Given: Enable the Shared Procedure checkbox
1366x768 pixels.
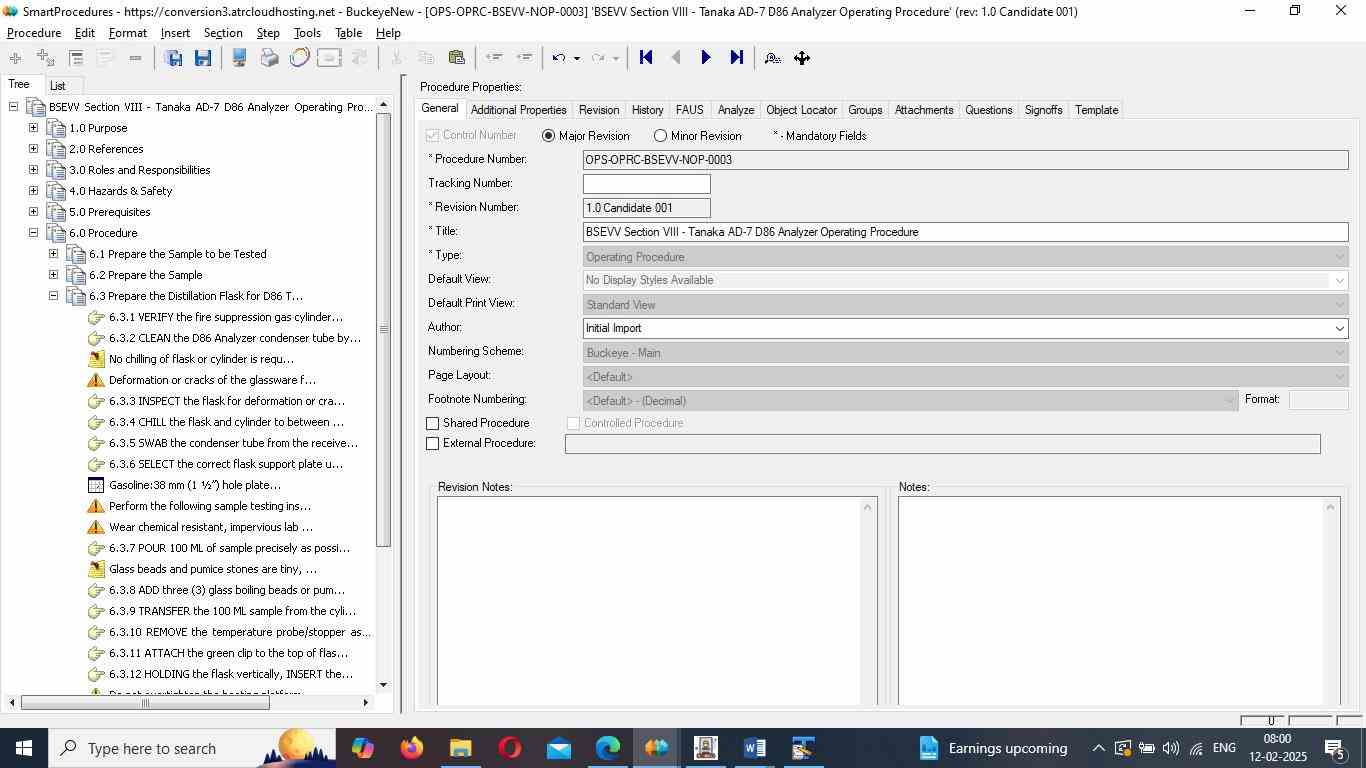Looking at the screenshot, I should pyautogui.click(x=433, y=424).
